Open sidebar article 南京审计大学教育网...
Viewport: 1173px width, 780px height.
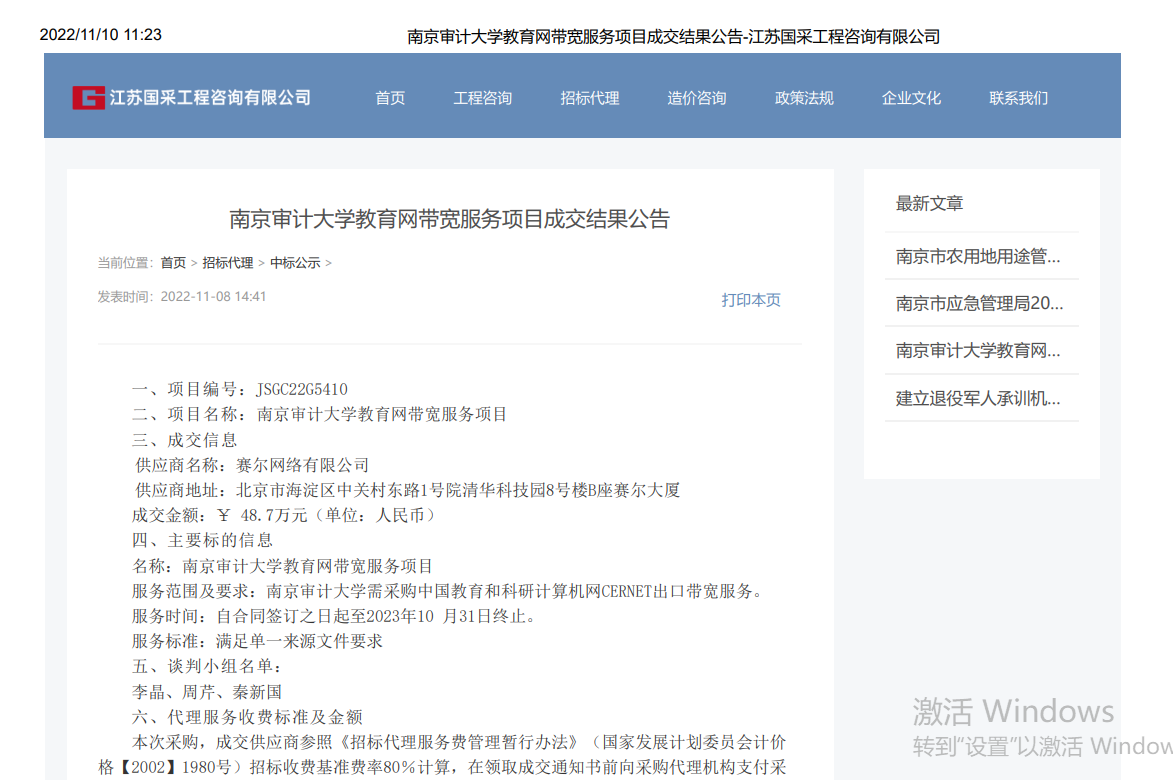click(x=978, y=351)
